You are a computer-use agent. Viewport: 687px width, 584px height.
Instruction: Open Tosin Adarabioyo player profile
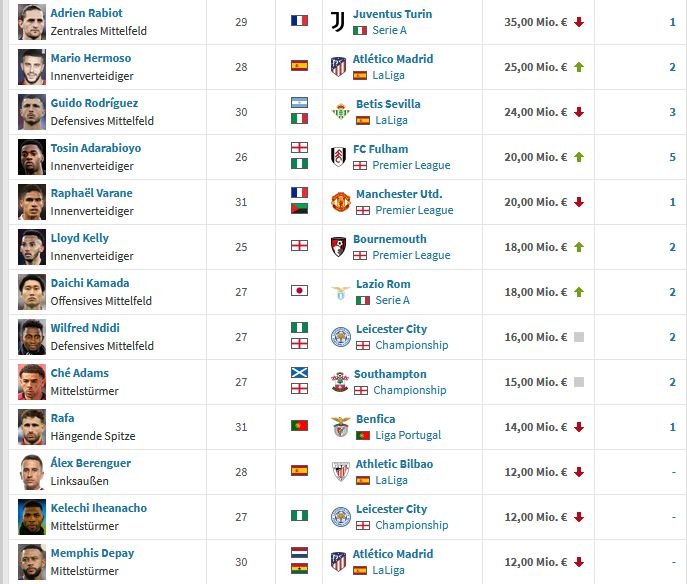click(96, 148)
